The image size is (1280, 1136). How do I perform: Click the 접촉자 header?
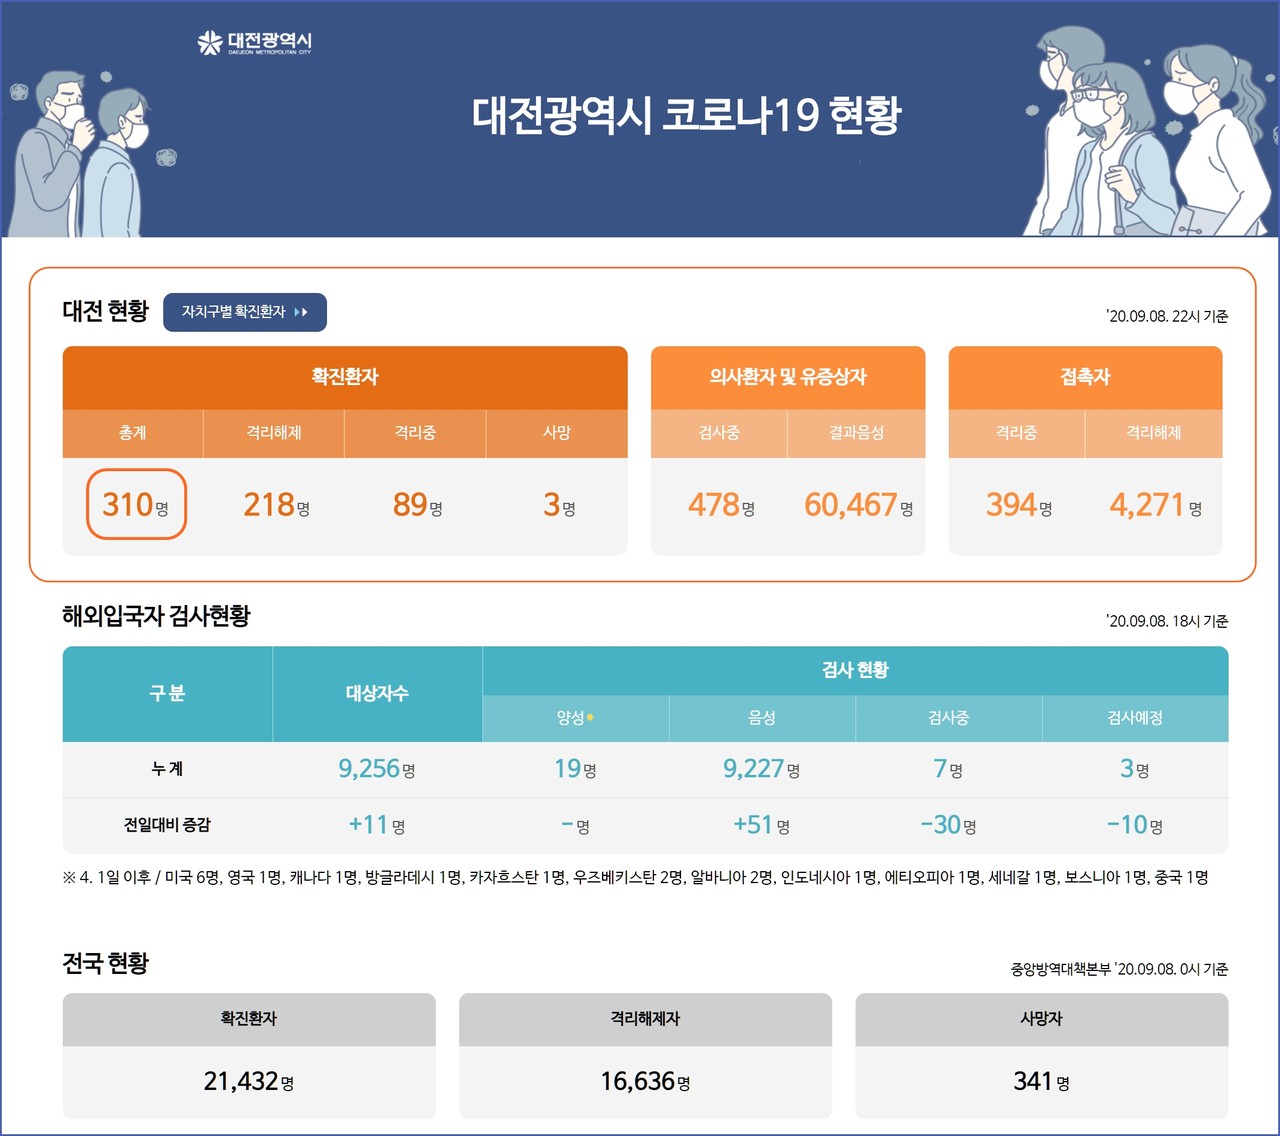point(1085,377)
